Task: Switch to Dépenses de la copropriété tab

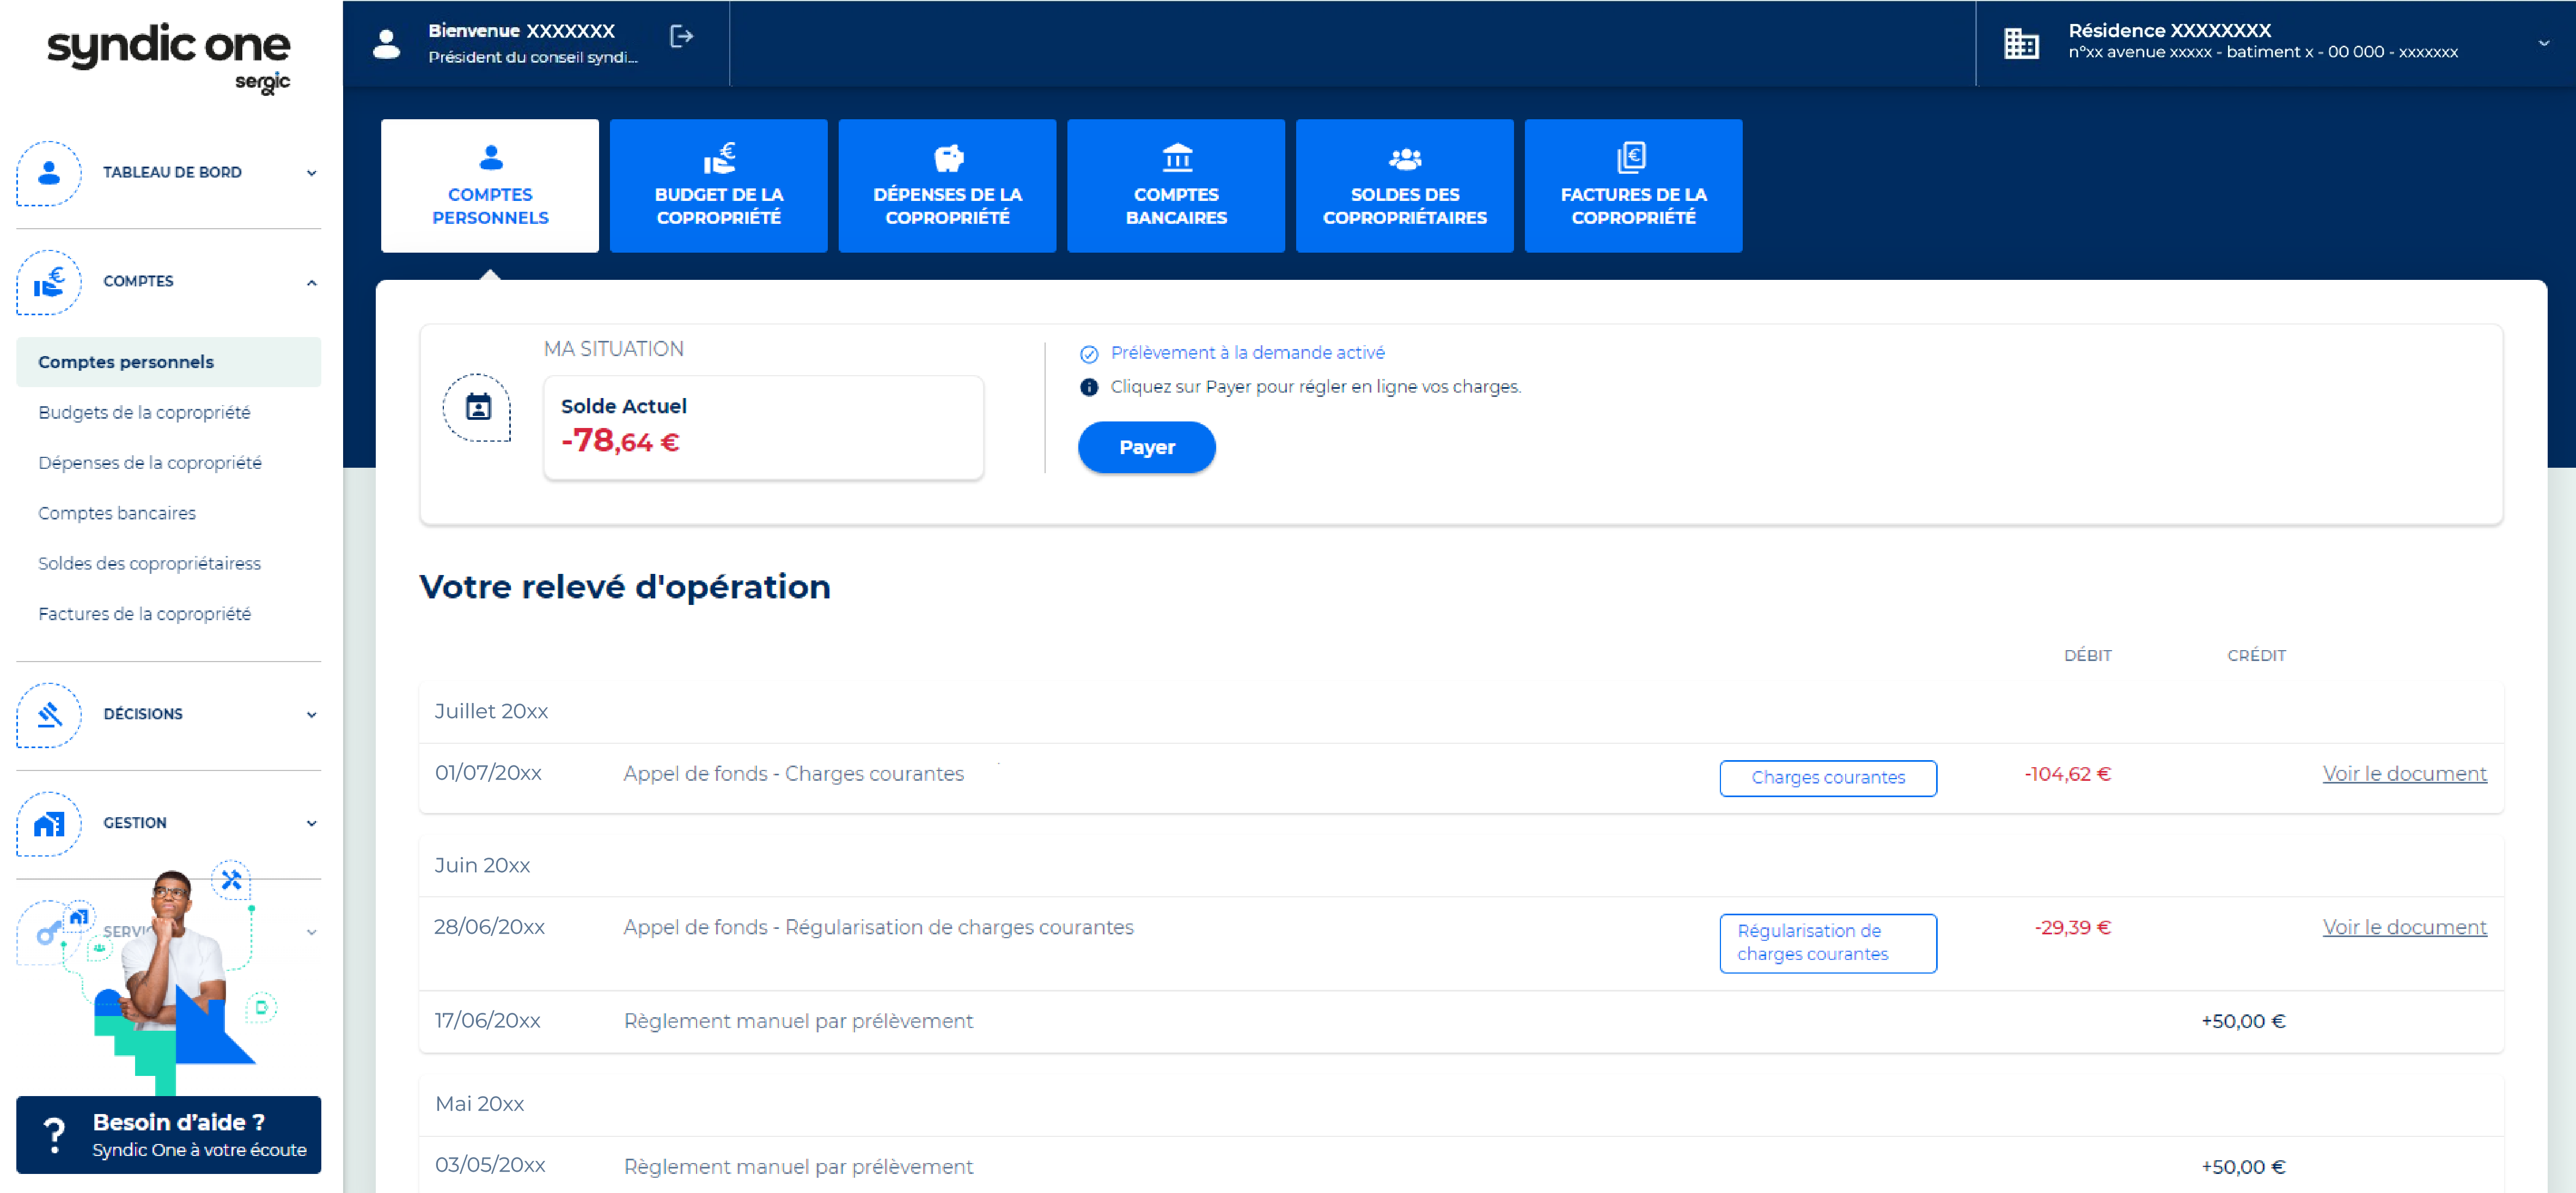Action: click(947, 186)
